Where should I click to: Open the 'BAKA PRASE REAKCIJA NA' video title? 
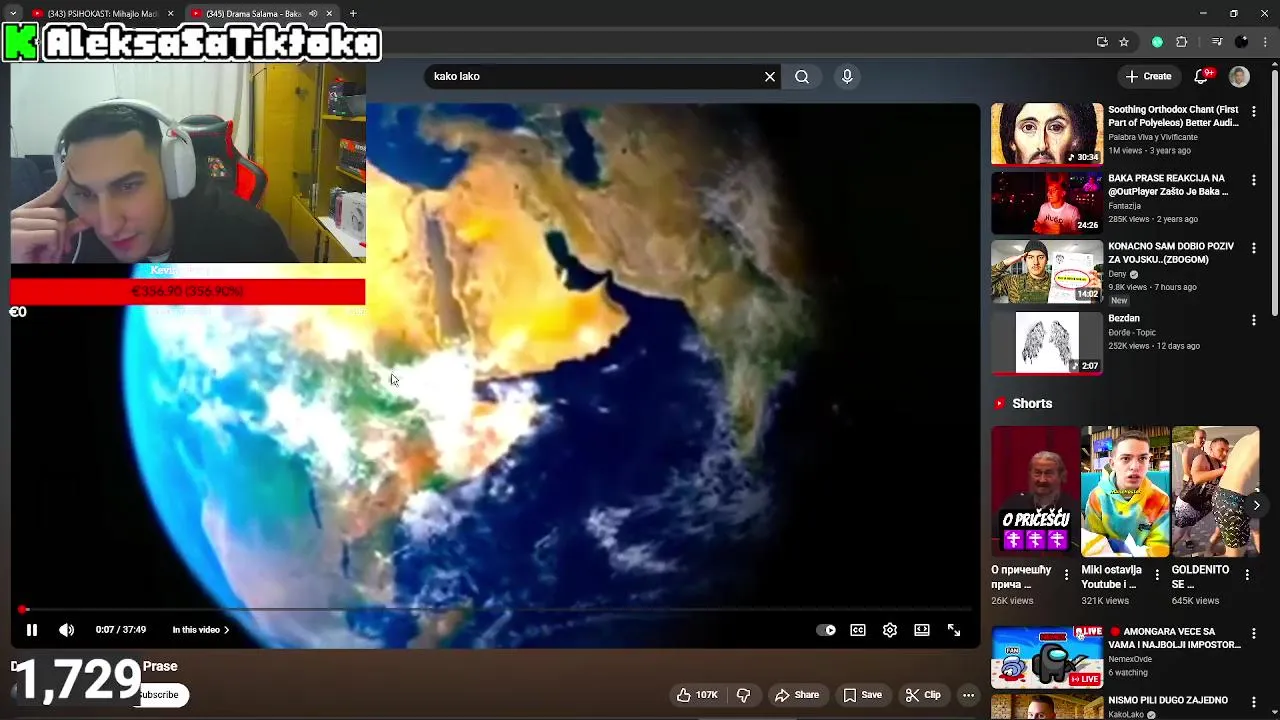(x=1168, y=185)
